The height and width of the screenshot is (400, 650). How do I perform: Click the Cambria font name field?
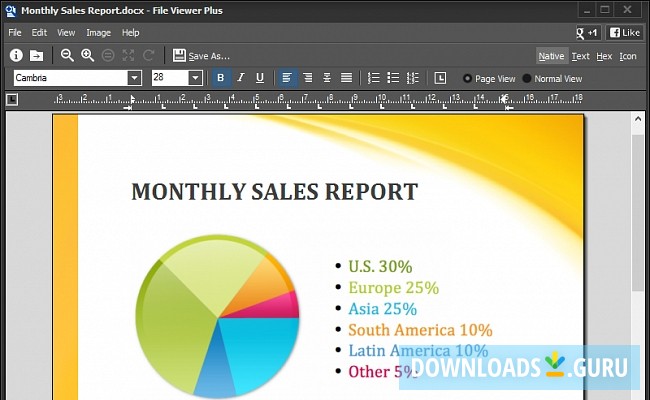pyautogui.click(x=70, y=78)
